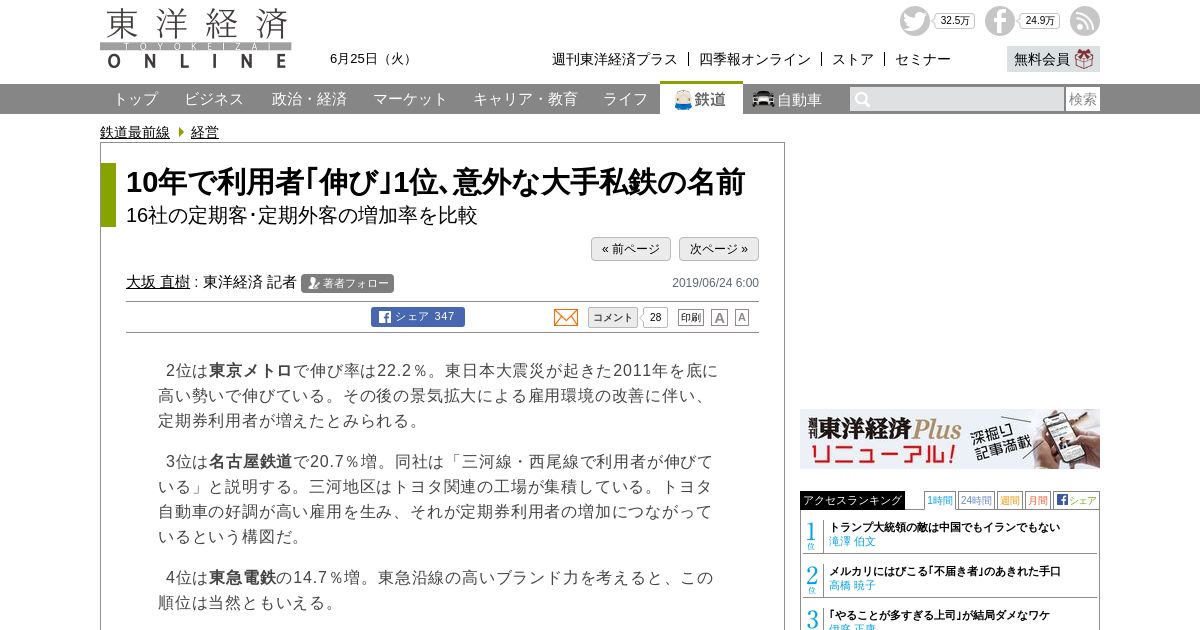This screenshot has width=1200, height=630.
Task: Click the bold text 東急電鉄
Action: click(243, 577)
